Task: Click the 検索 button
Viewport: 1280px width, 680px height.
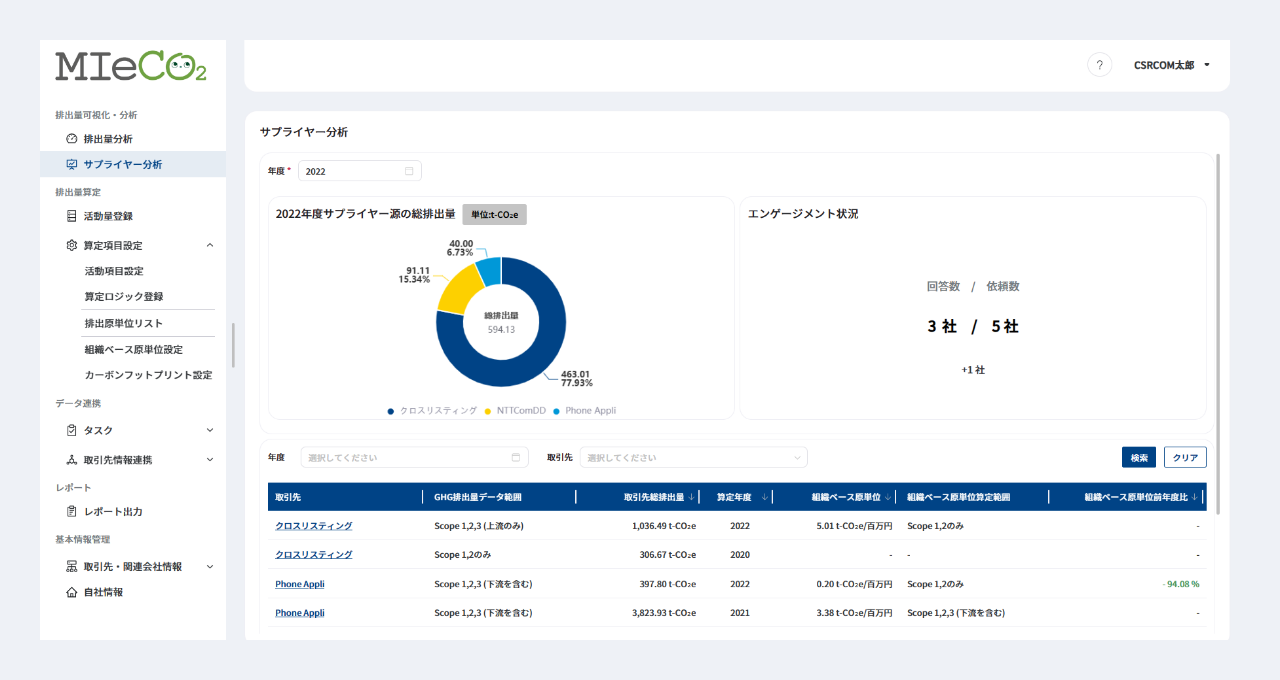Action: (x=1139, y=457)
